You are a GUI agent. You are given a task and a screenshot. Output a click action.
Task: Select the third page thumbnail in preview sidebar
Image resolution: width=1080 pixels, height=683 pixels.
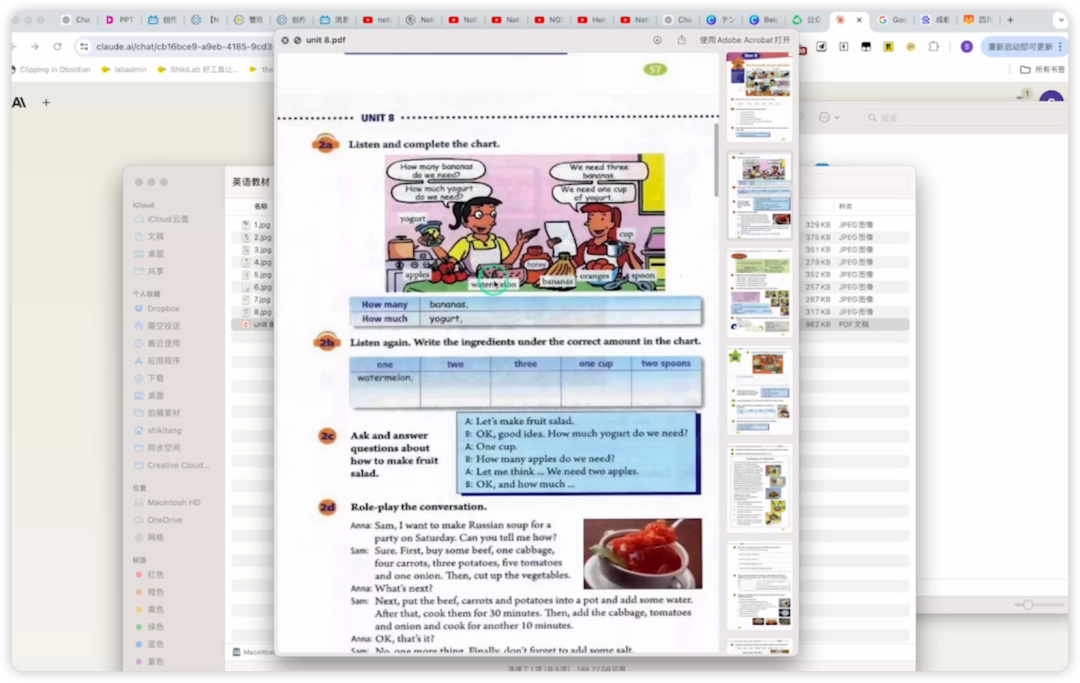coord(760,293)
